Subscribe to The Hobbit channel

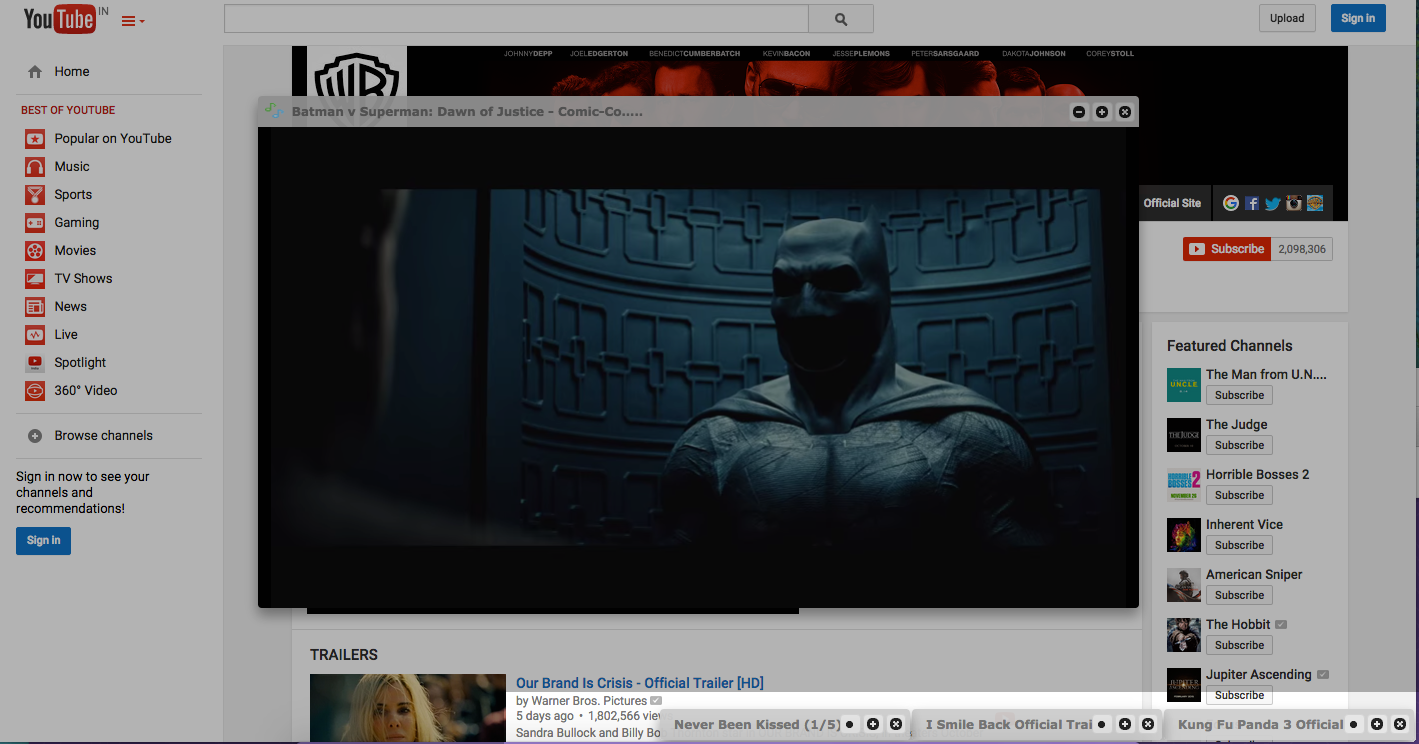(x=1239, y=645)
